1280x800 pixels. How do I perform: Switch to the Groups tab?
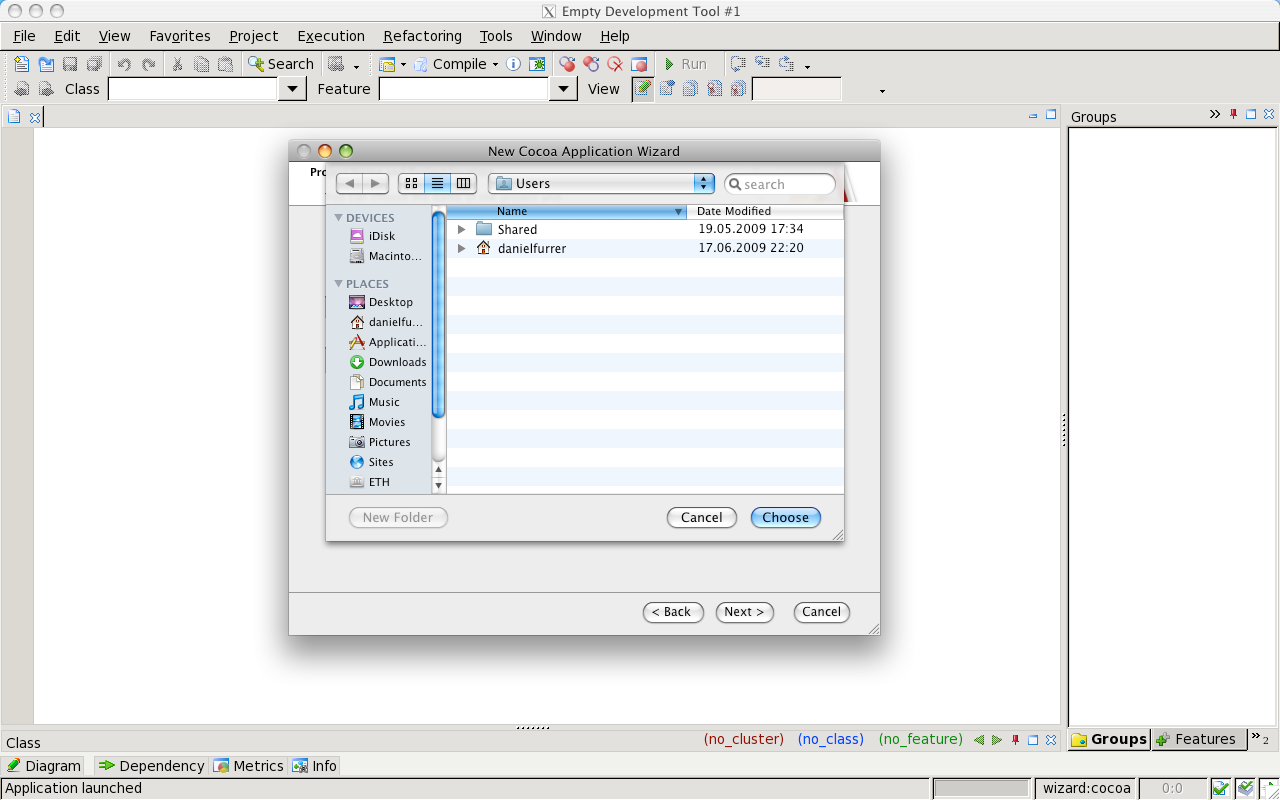point(1109,739)
